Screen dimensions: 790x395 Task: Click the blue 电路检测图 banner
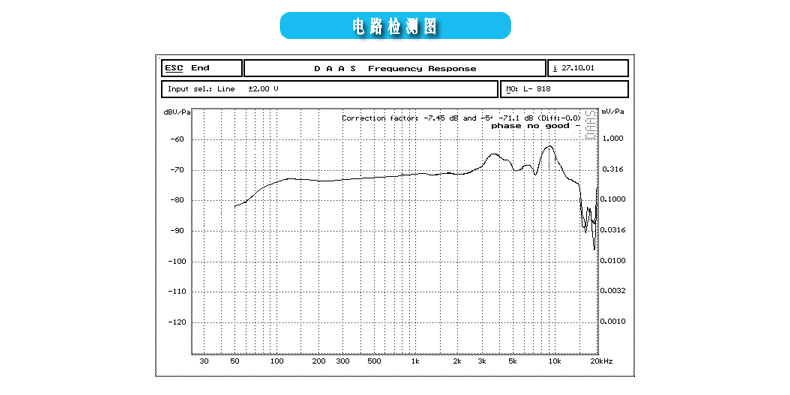[395, 26]
